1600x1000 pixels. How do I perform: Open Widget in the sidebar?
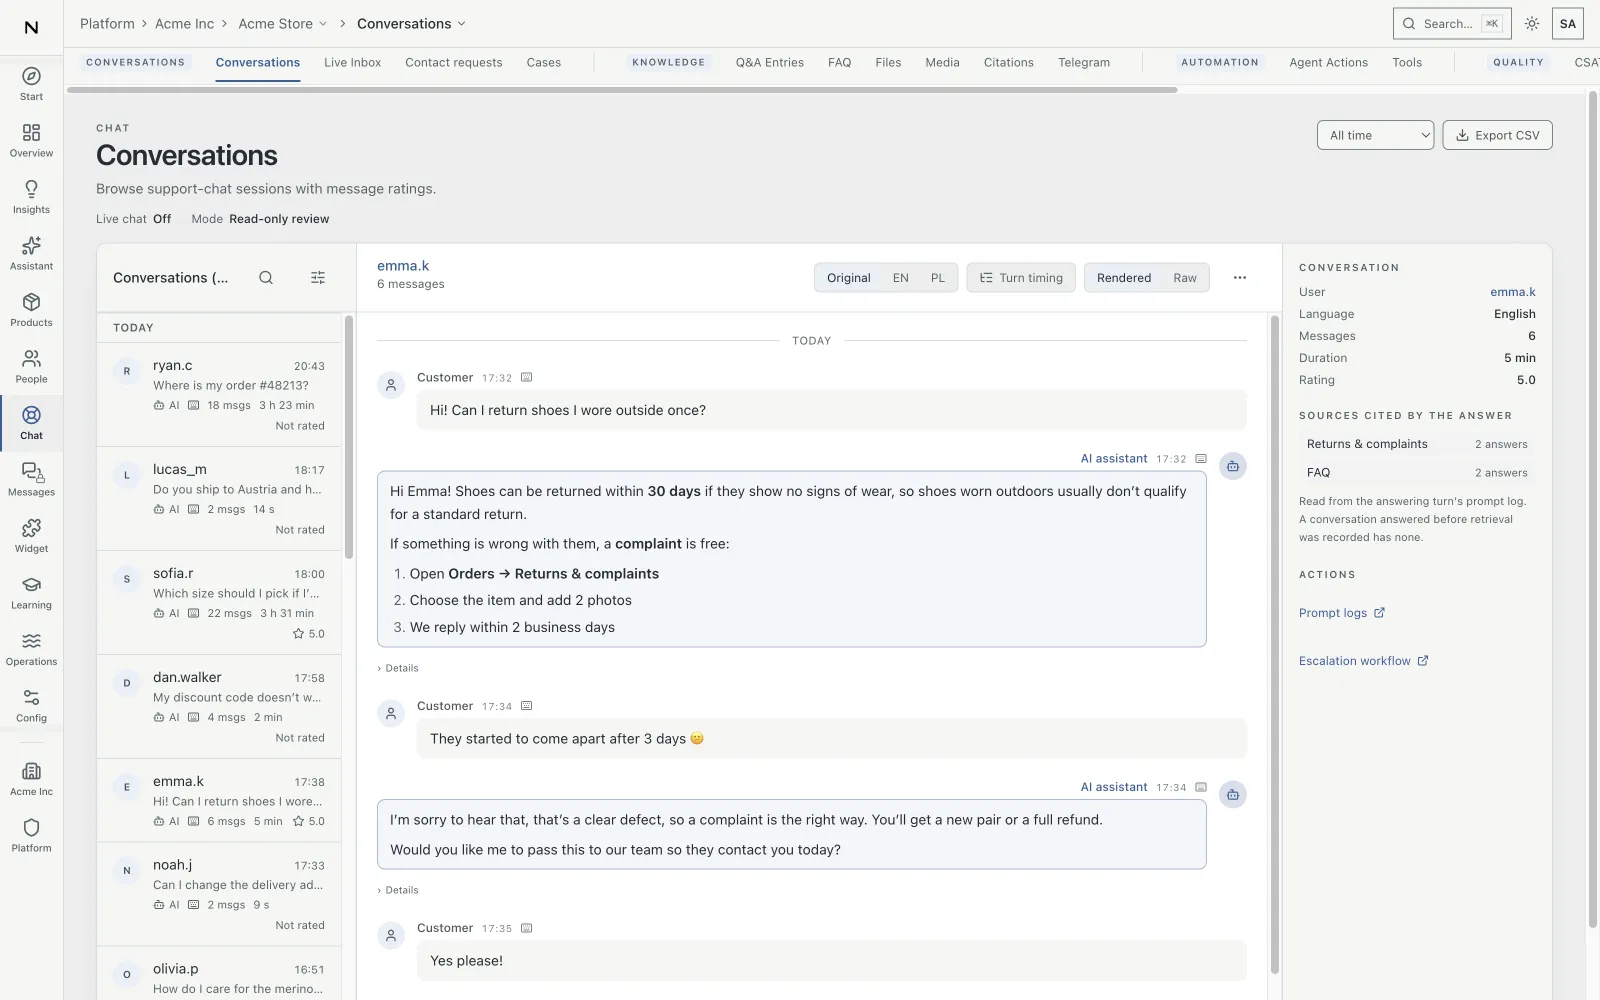(x=31, y=536)
